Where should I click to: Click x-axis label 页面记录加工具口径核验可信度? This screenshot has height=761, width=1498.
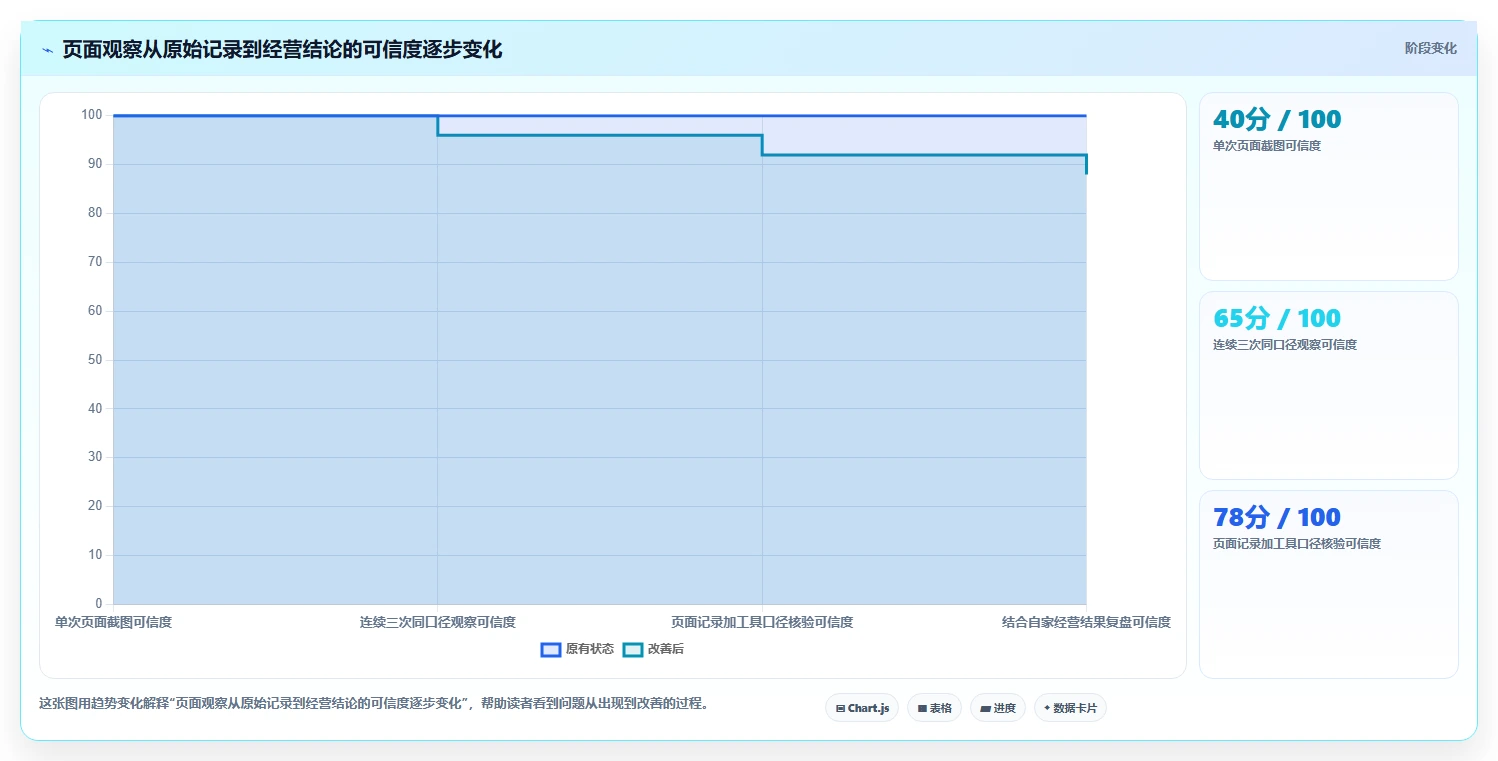(x=762, y=622)
